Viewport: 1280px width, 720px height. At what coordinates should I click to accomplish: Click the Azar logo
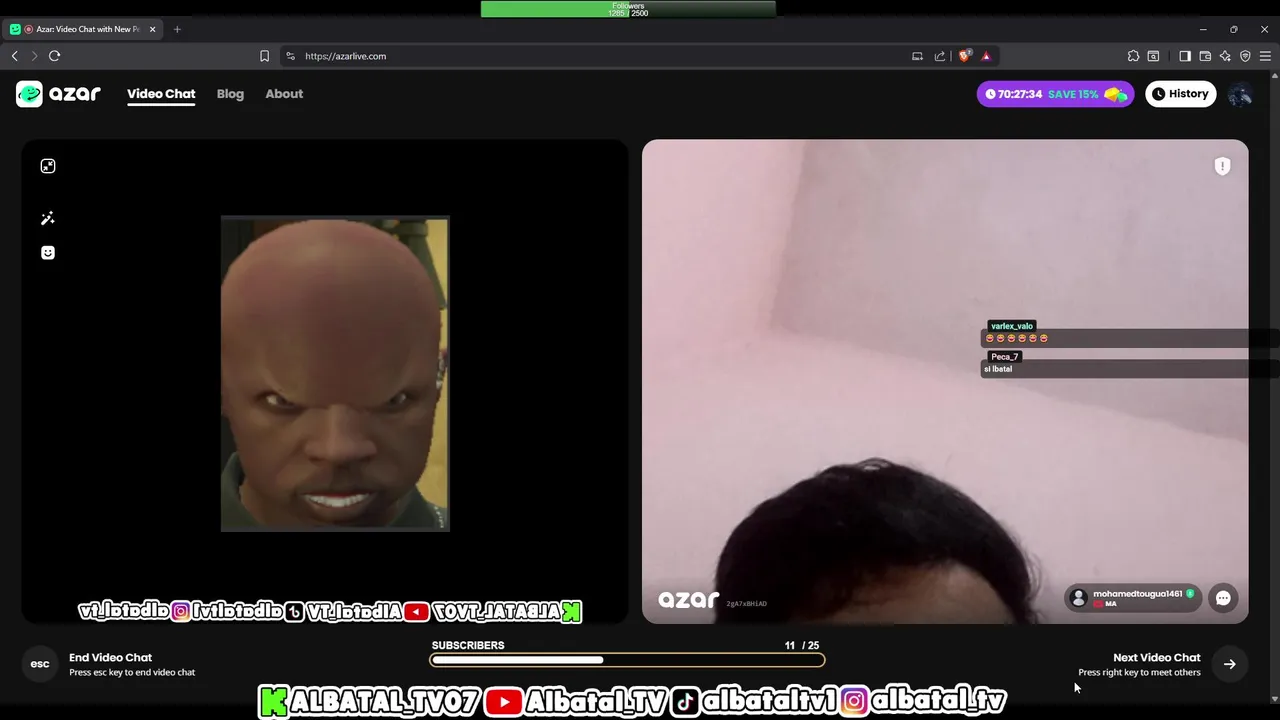58,94
